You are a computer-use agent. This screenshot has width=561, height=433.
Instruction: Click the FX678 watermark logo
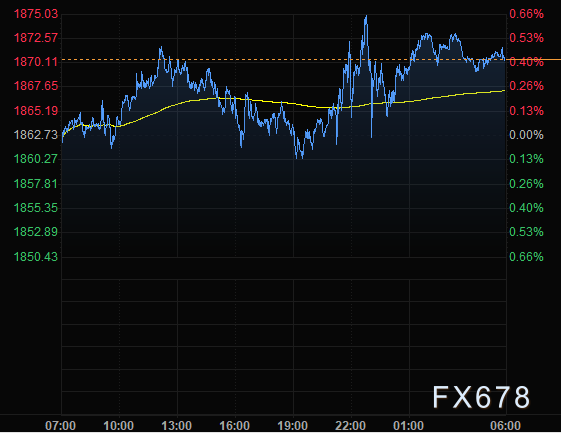tap(481, 397)
